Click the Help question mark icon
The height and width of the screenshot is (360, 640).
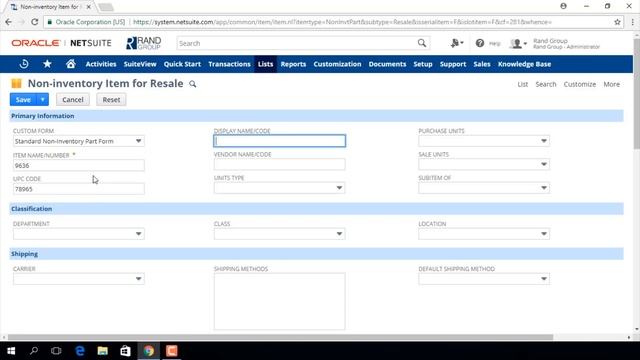pyautogui.click(x=480, y=43)
